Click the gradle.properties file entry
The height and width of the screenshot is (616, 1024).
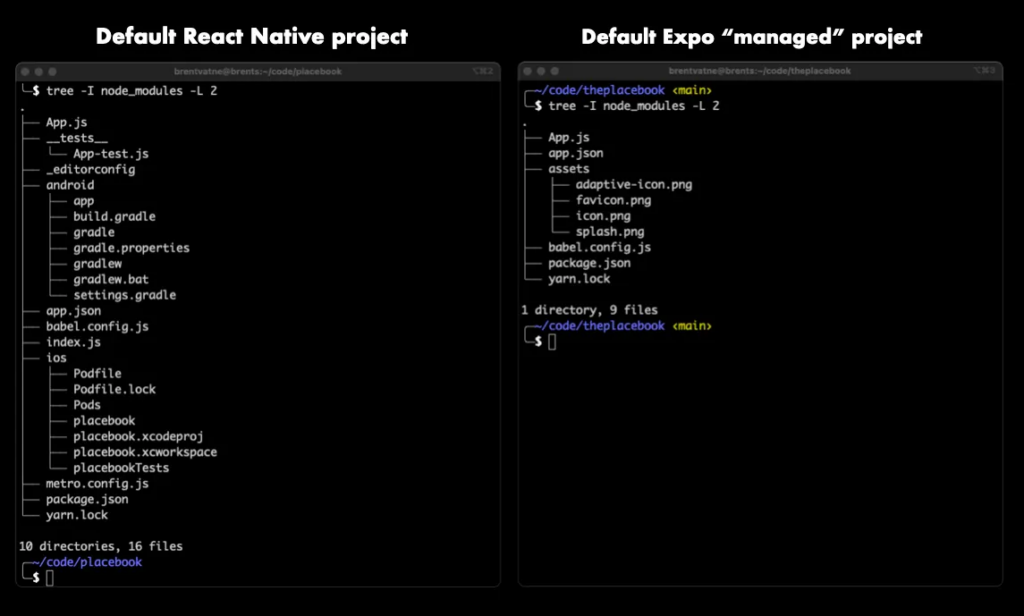(130, 248)
